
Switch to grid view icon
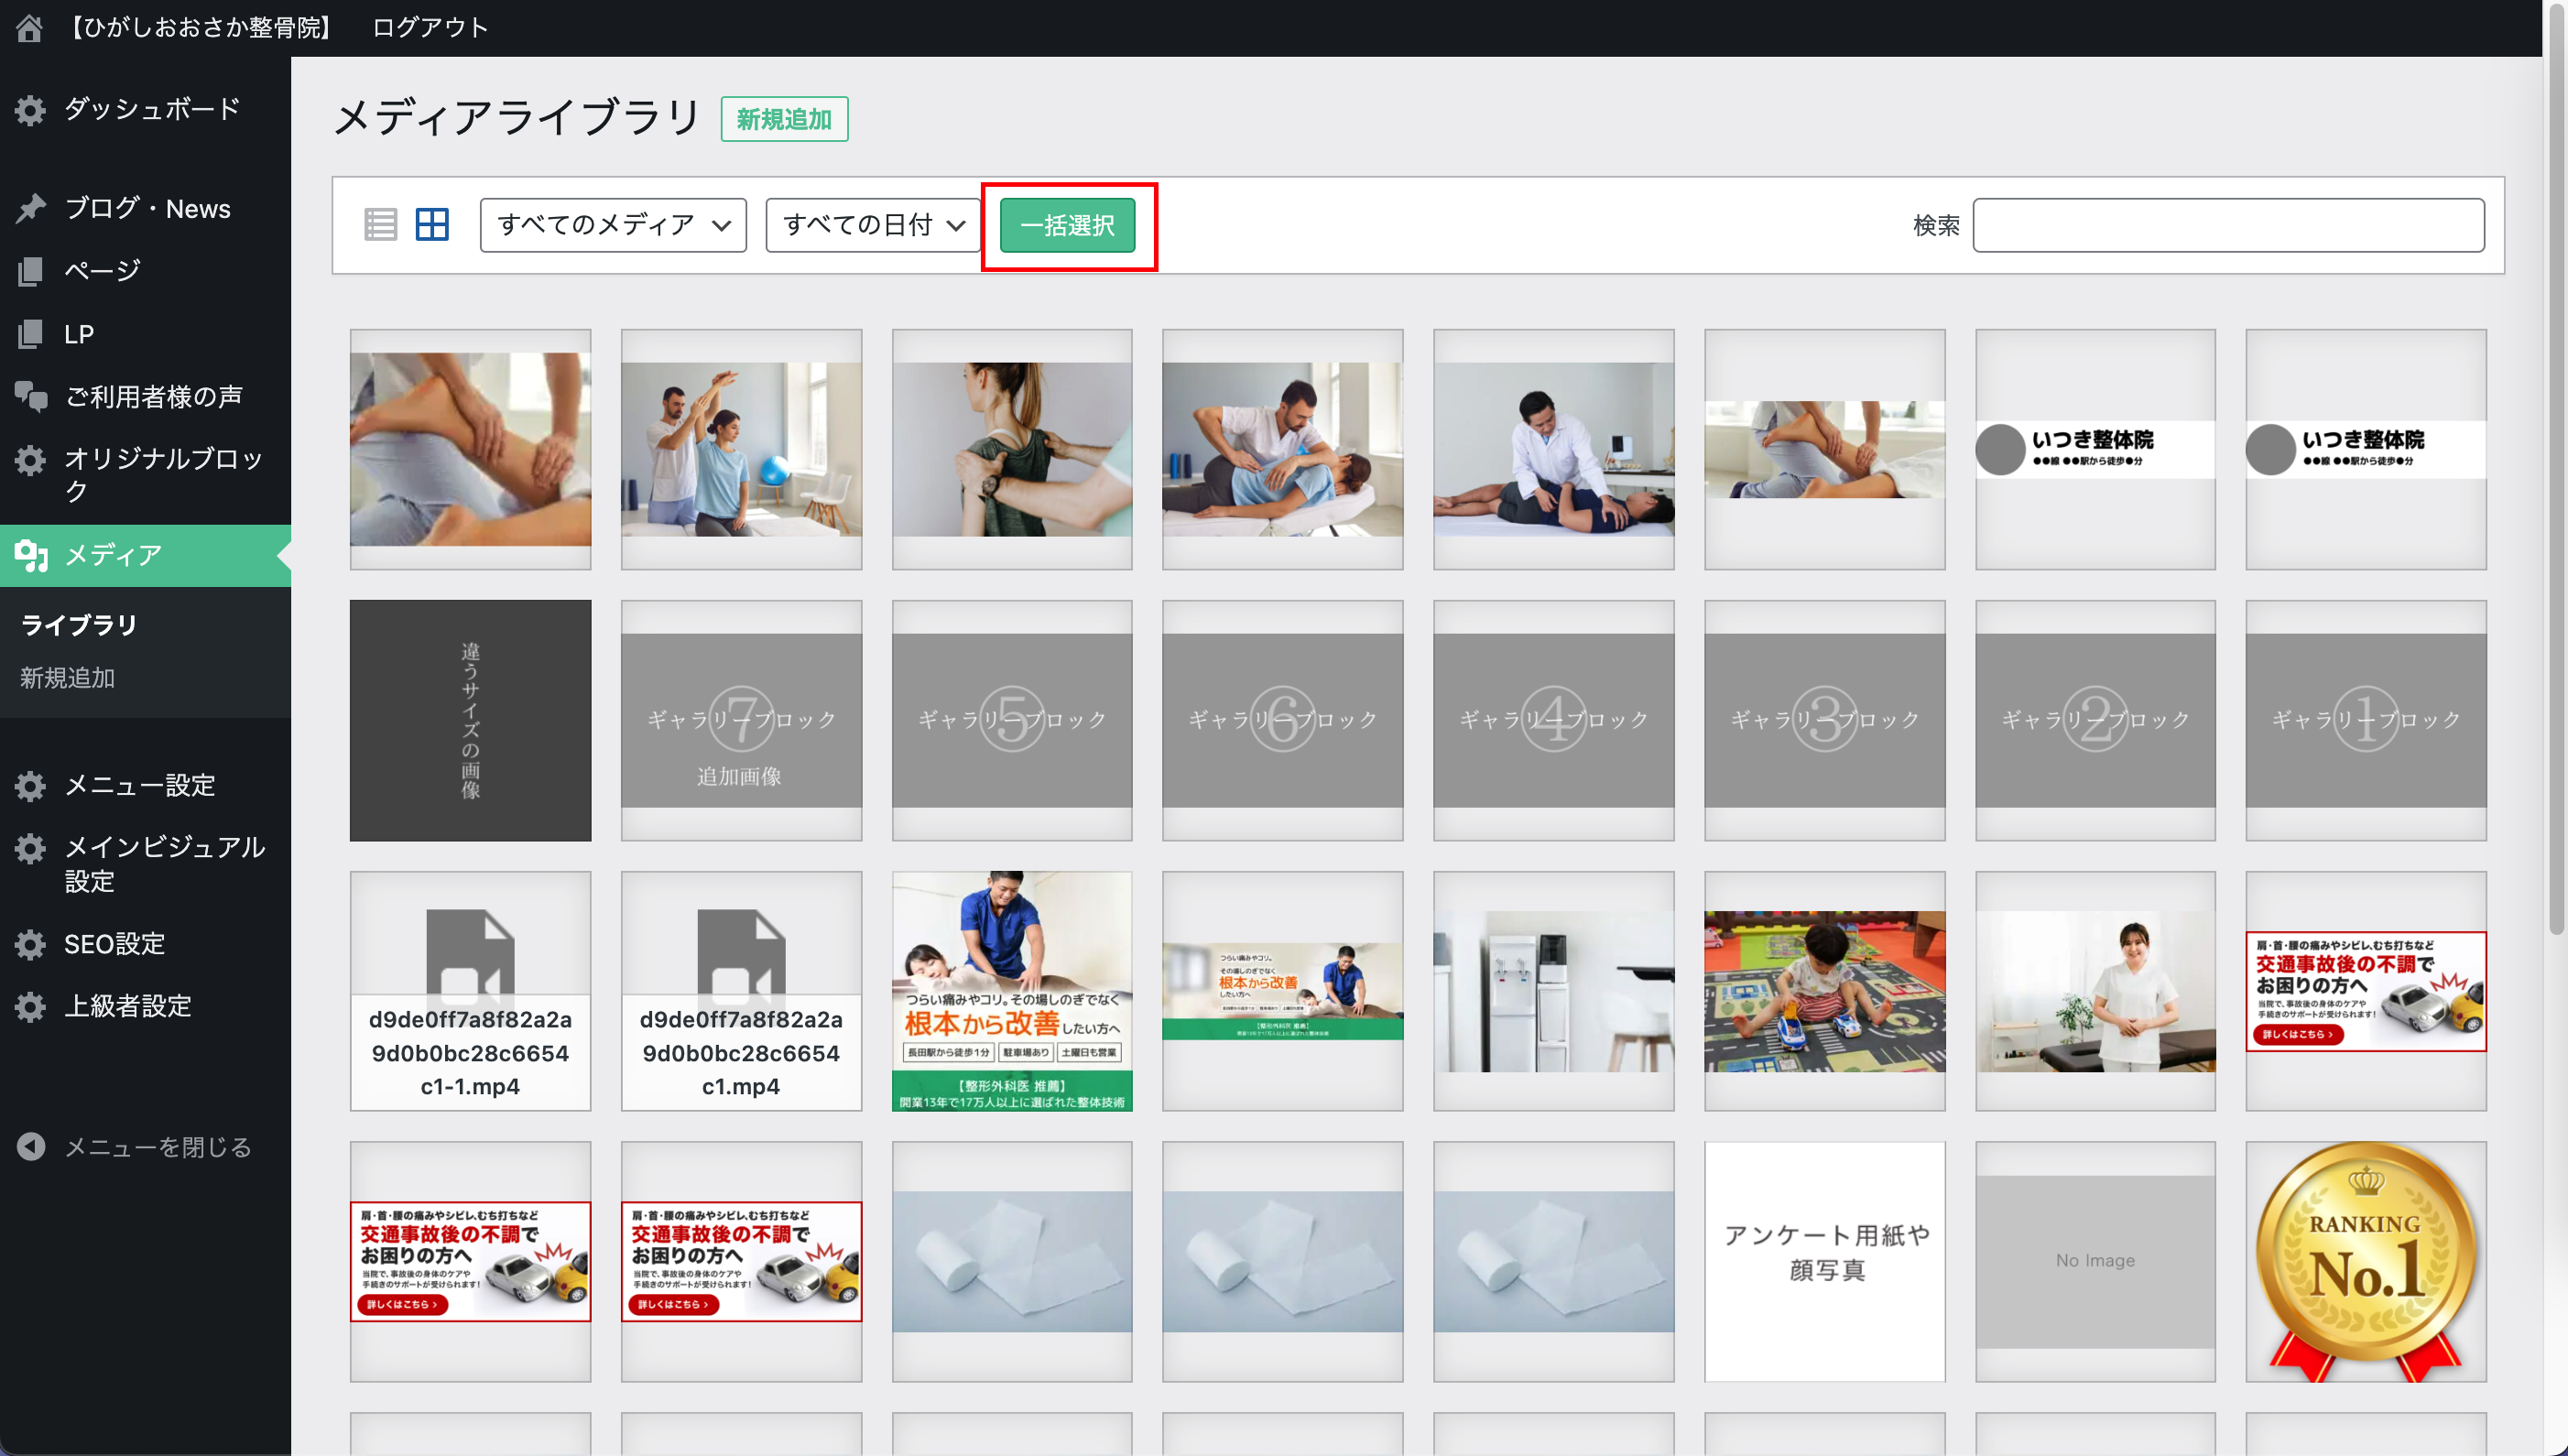click(x=432, y=224)
